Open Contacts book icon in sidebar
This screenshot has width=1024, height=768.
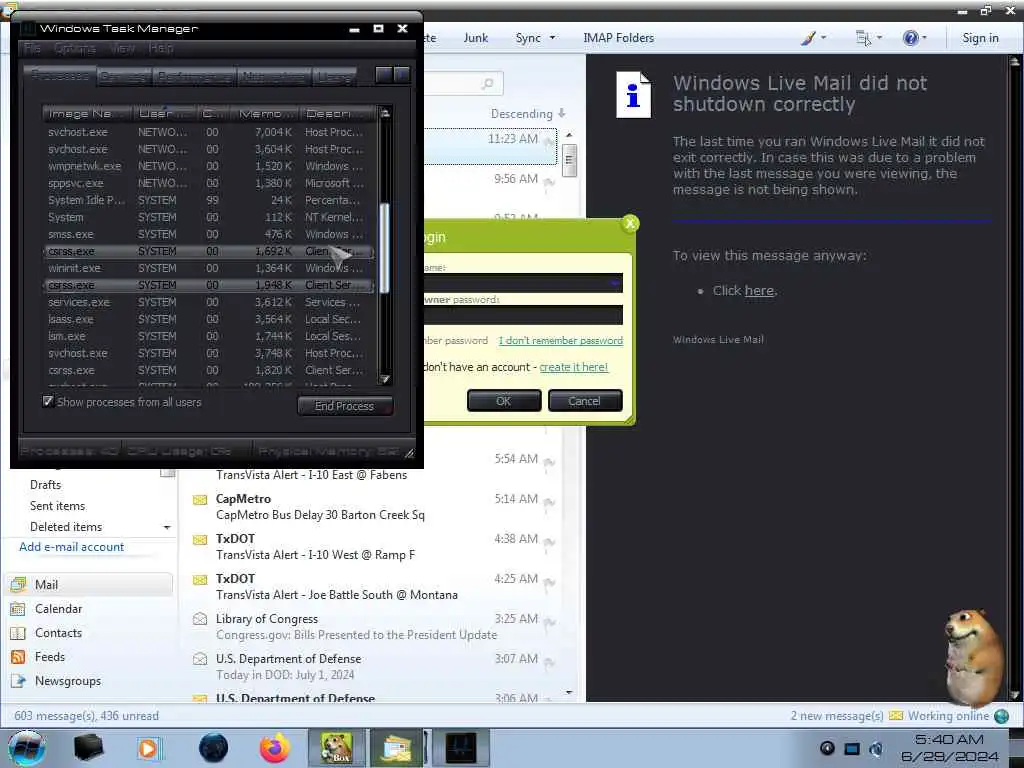(x=18, y=633)
